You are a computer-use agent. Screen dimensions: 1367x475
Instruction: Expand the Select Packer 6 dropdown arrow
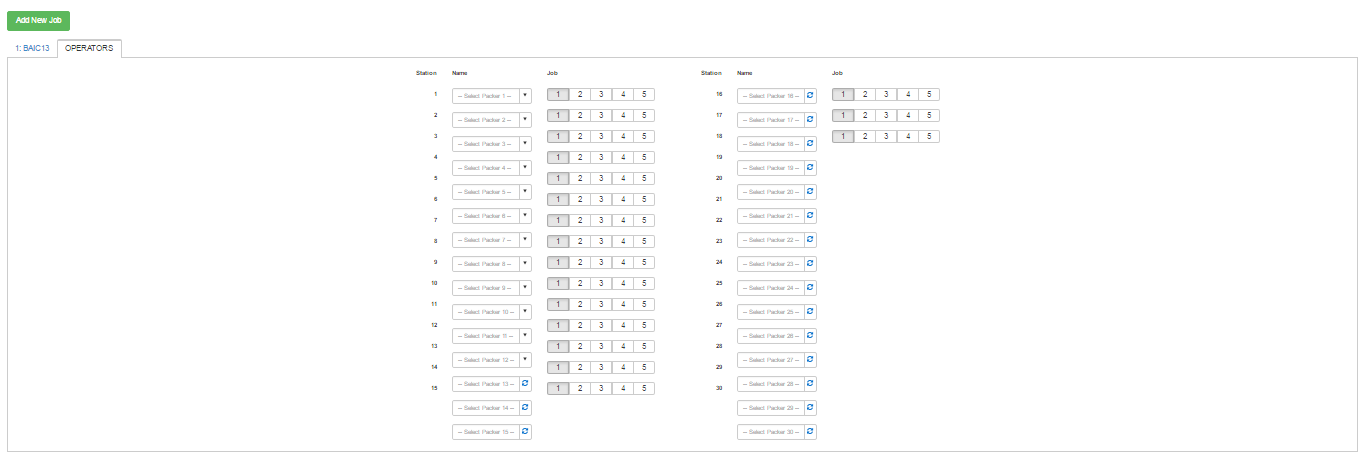(x=525, y=216)
